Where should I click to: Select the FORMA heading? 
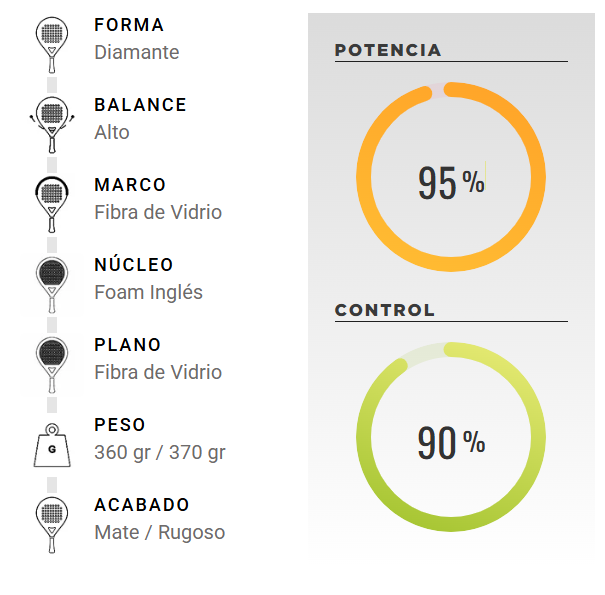click(x=129, y=25)
